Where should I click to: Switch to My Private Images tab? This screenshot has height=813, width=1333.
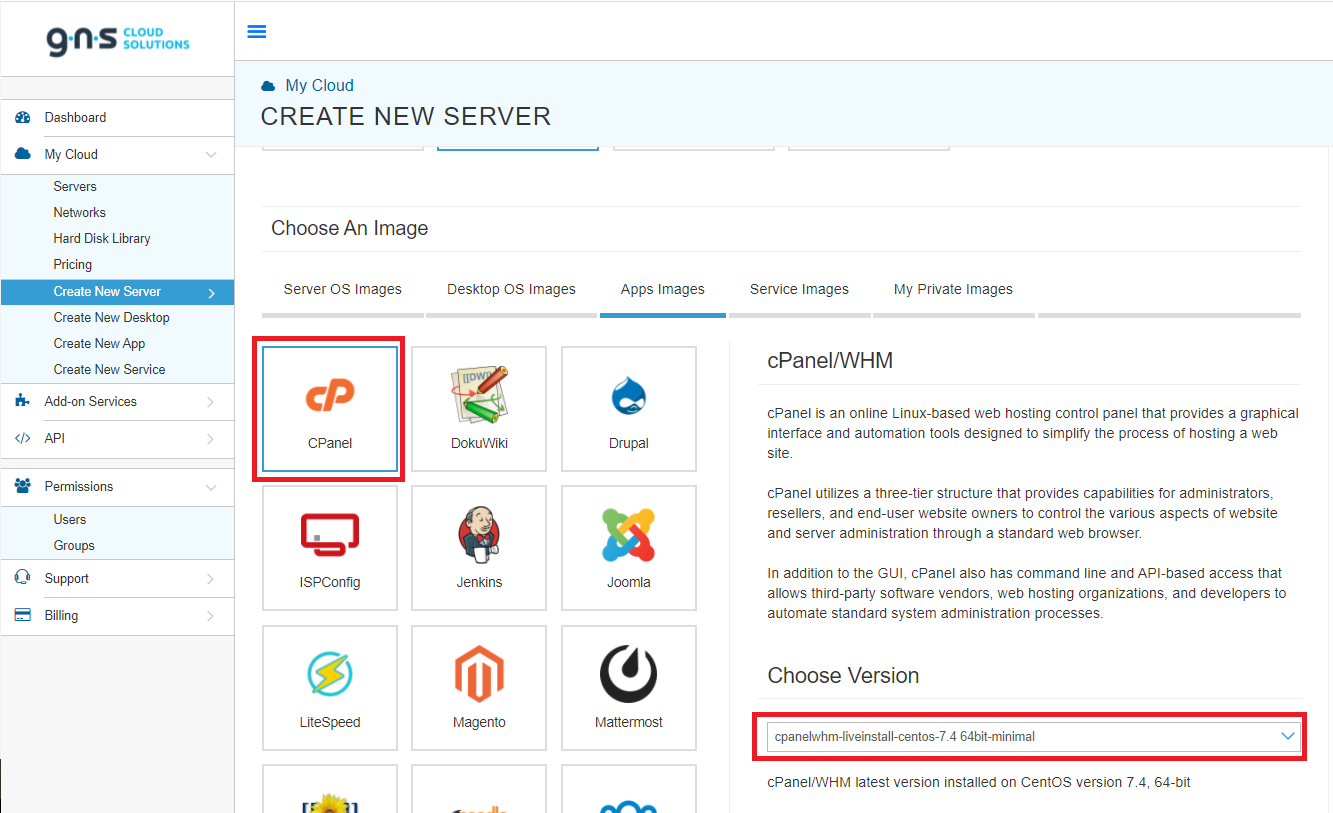(953, 289)
